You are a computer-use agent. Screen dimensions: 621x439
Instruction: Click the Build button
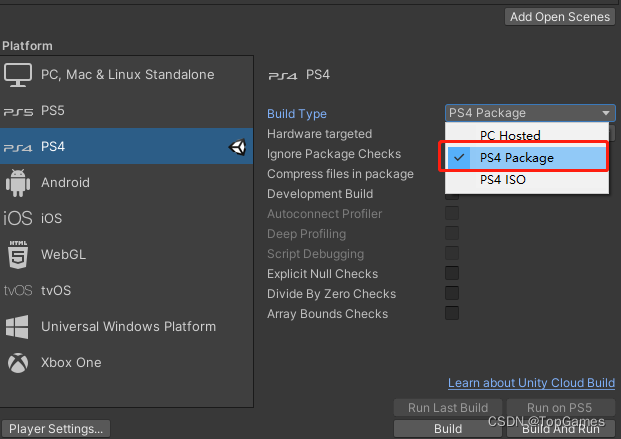(448, 429)
